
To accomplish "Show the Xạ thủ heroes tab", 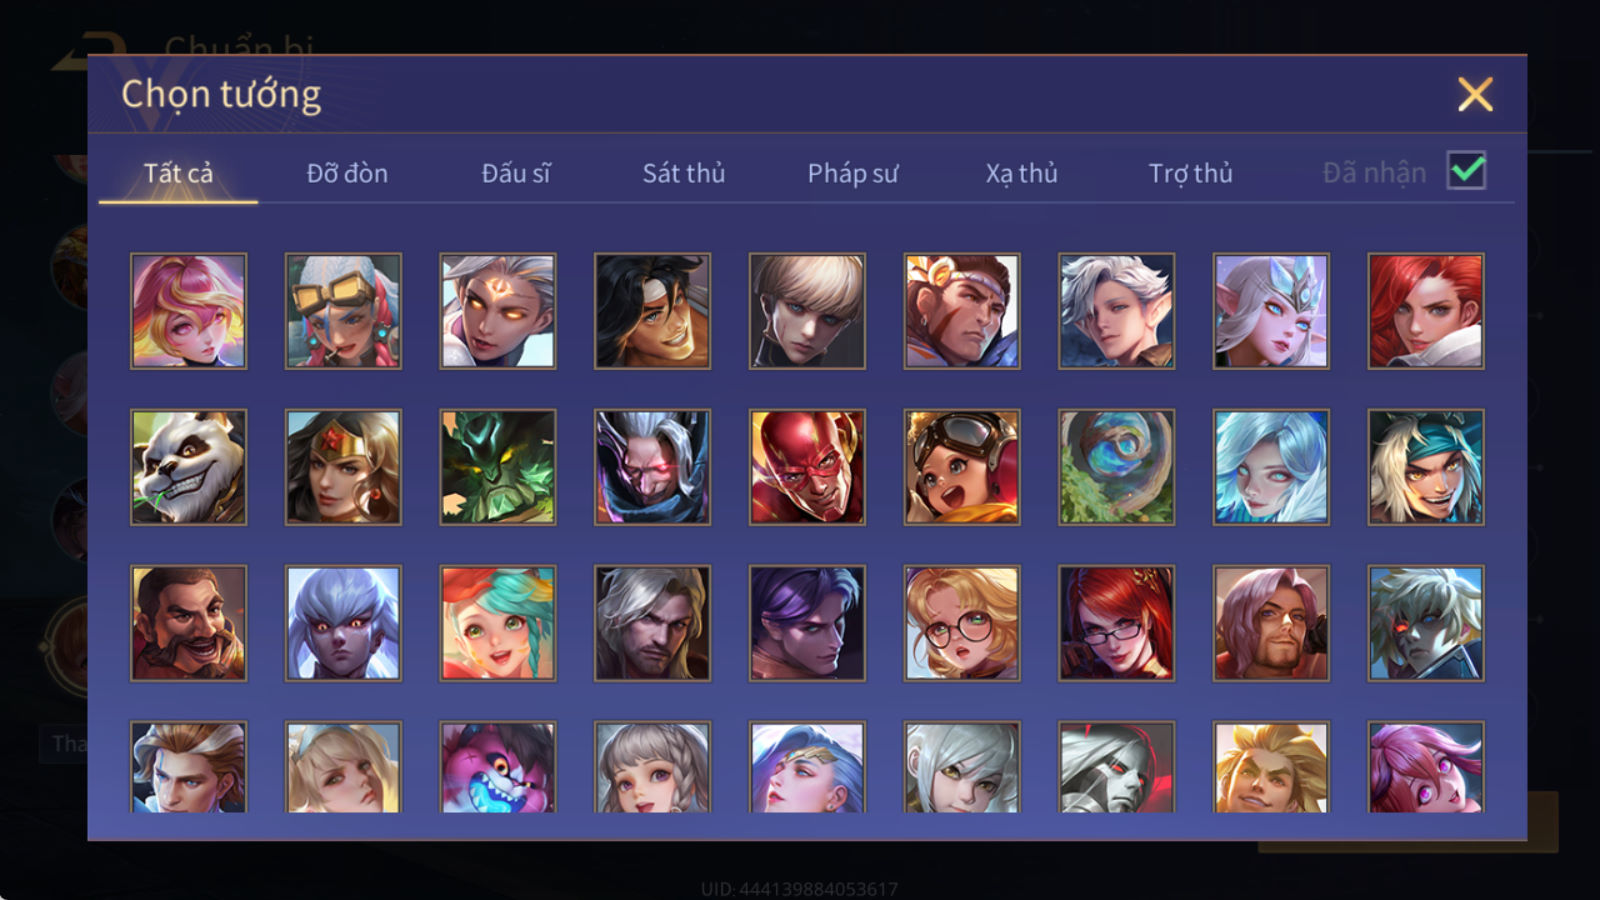I will pos(1021,173).
